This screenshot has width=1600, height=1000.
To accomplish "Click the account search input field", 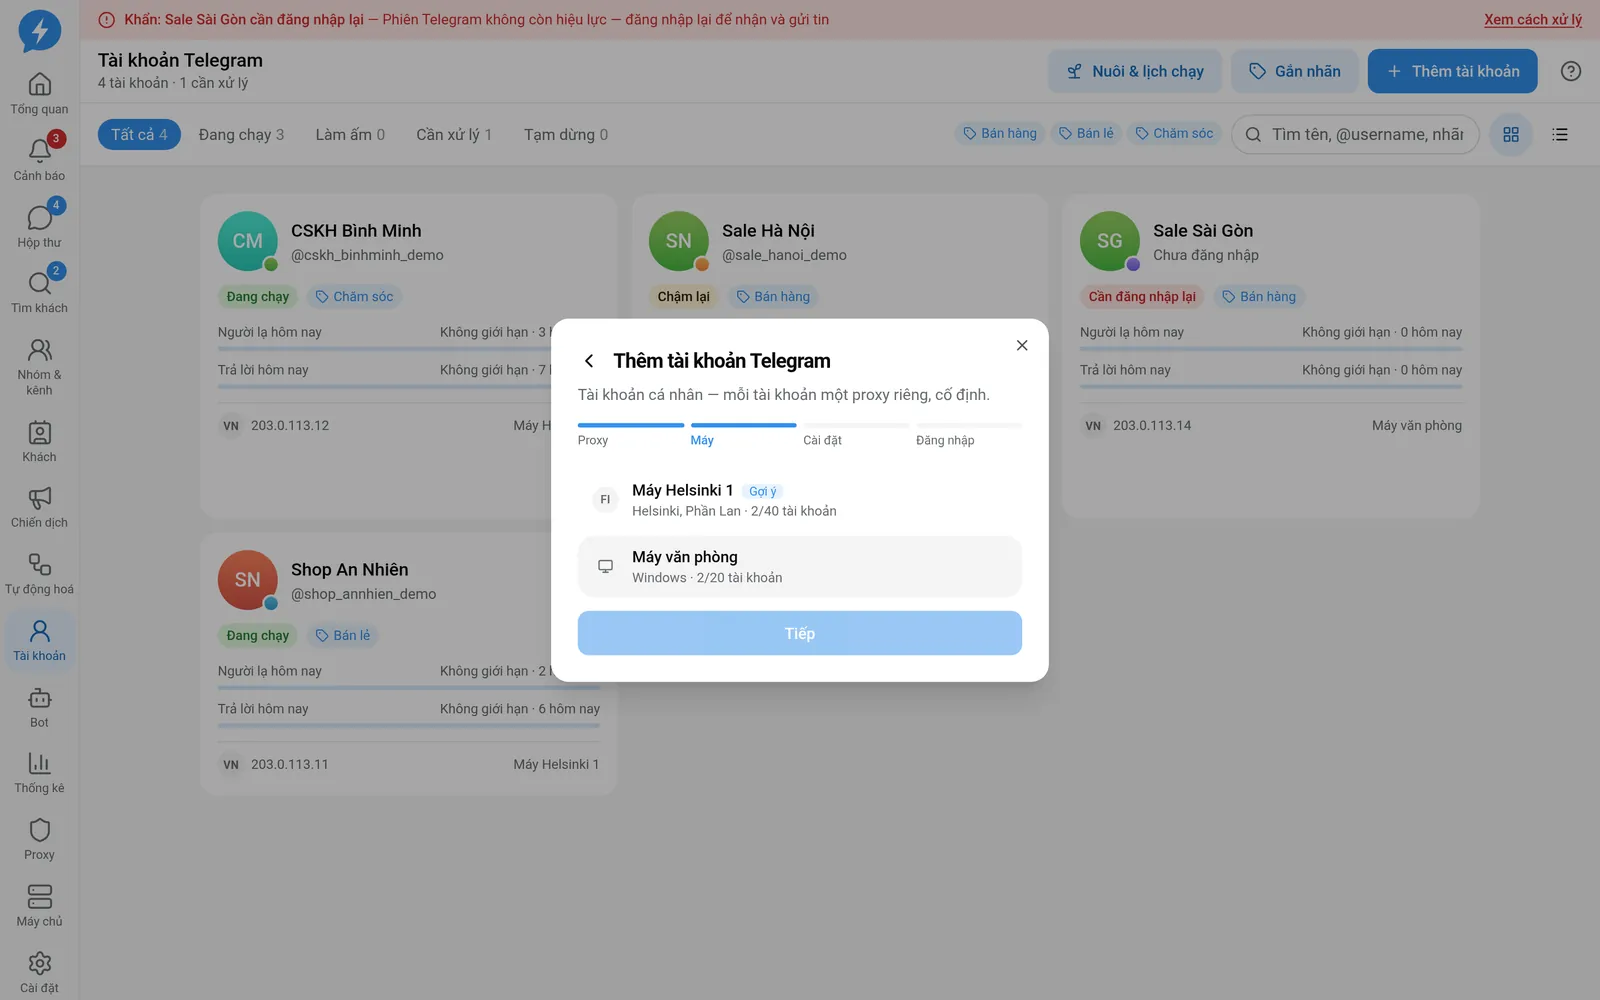I will (x=1355, y=134).
